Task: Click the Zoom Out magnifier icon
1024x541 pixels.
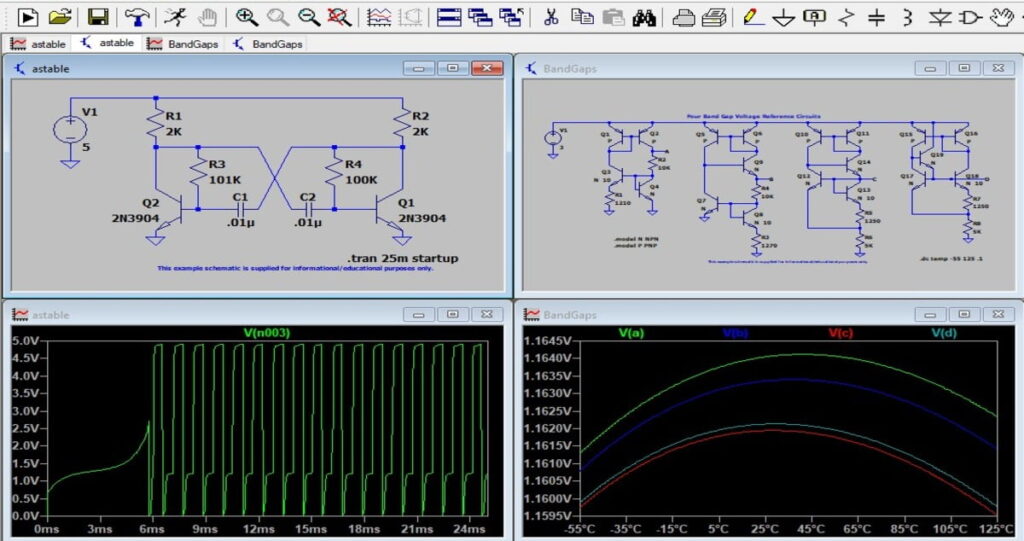Action: tap(309, 17)
